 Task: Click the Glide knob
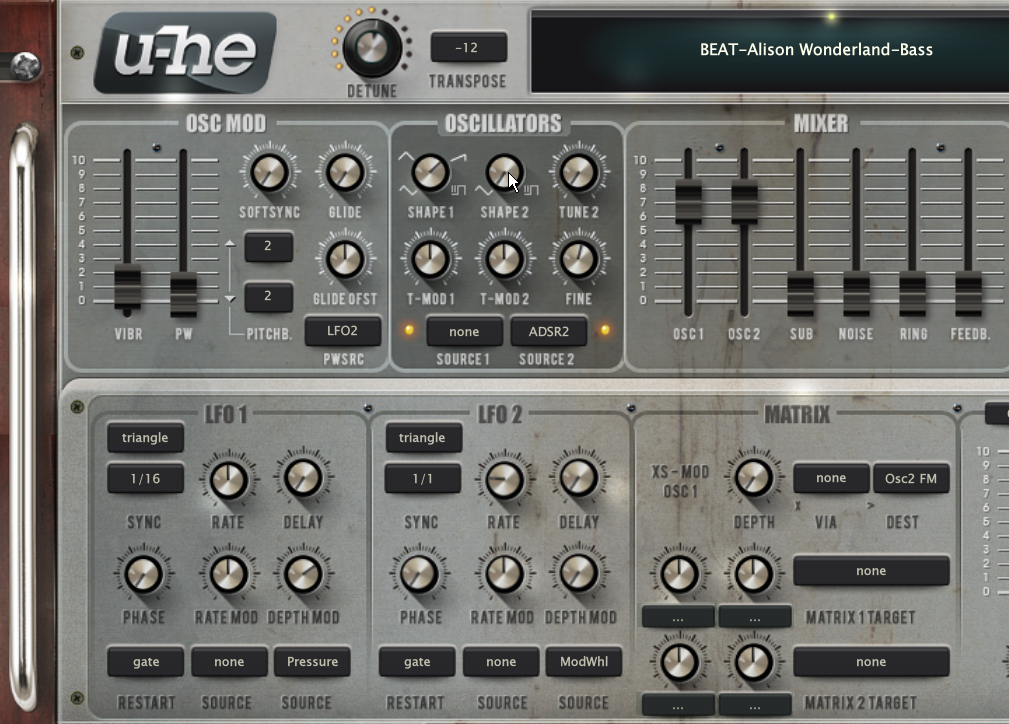343,173
